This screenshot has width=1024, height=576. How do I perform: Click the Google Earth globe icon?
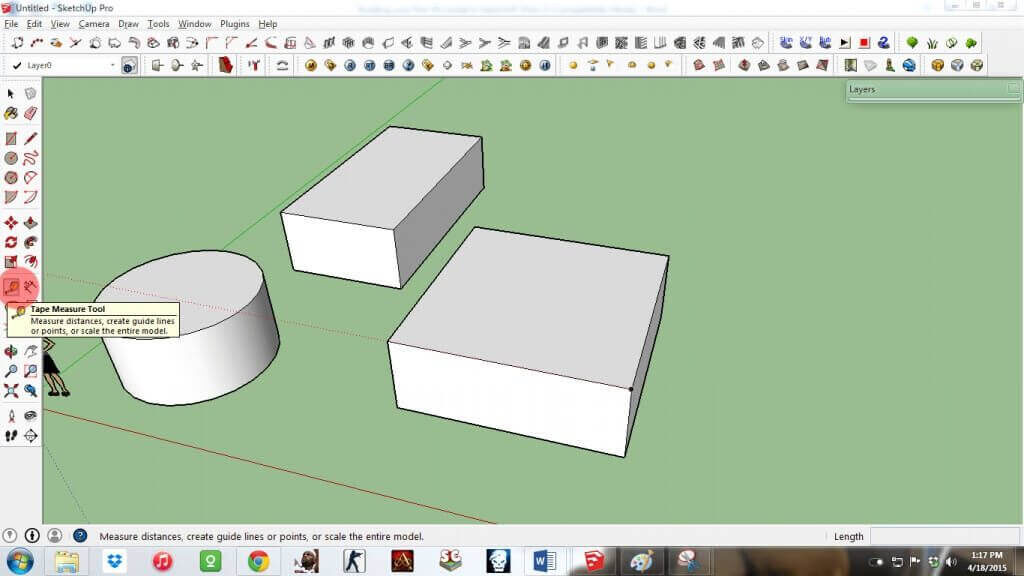(909, 65)
